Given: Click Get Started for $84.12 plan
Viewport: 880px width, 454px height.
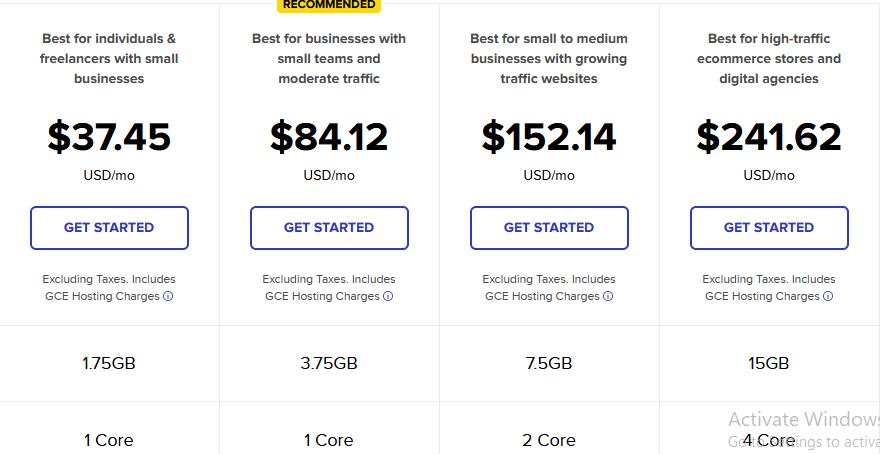Looking at the screenshot, I should click(329, 228).
